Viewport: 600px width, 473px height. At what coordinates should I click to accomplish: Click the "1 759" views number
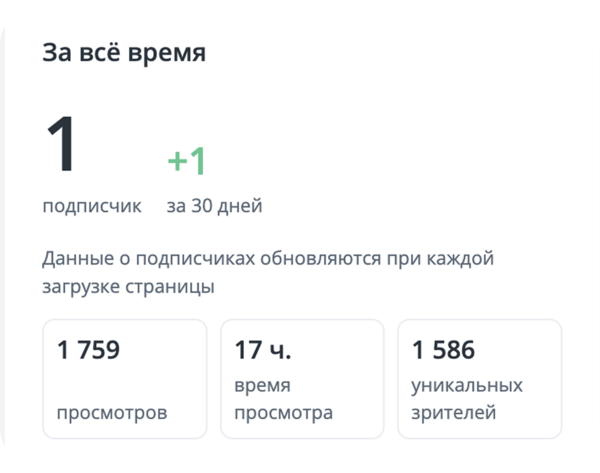point(89,350)
